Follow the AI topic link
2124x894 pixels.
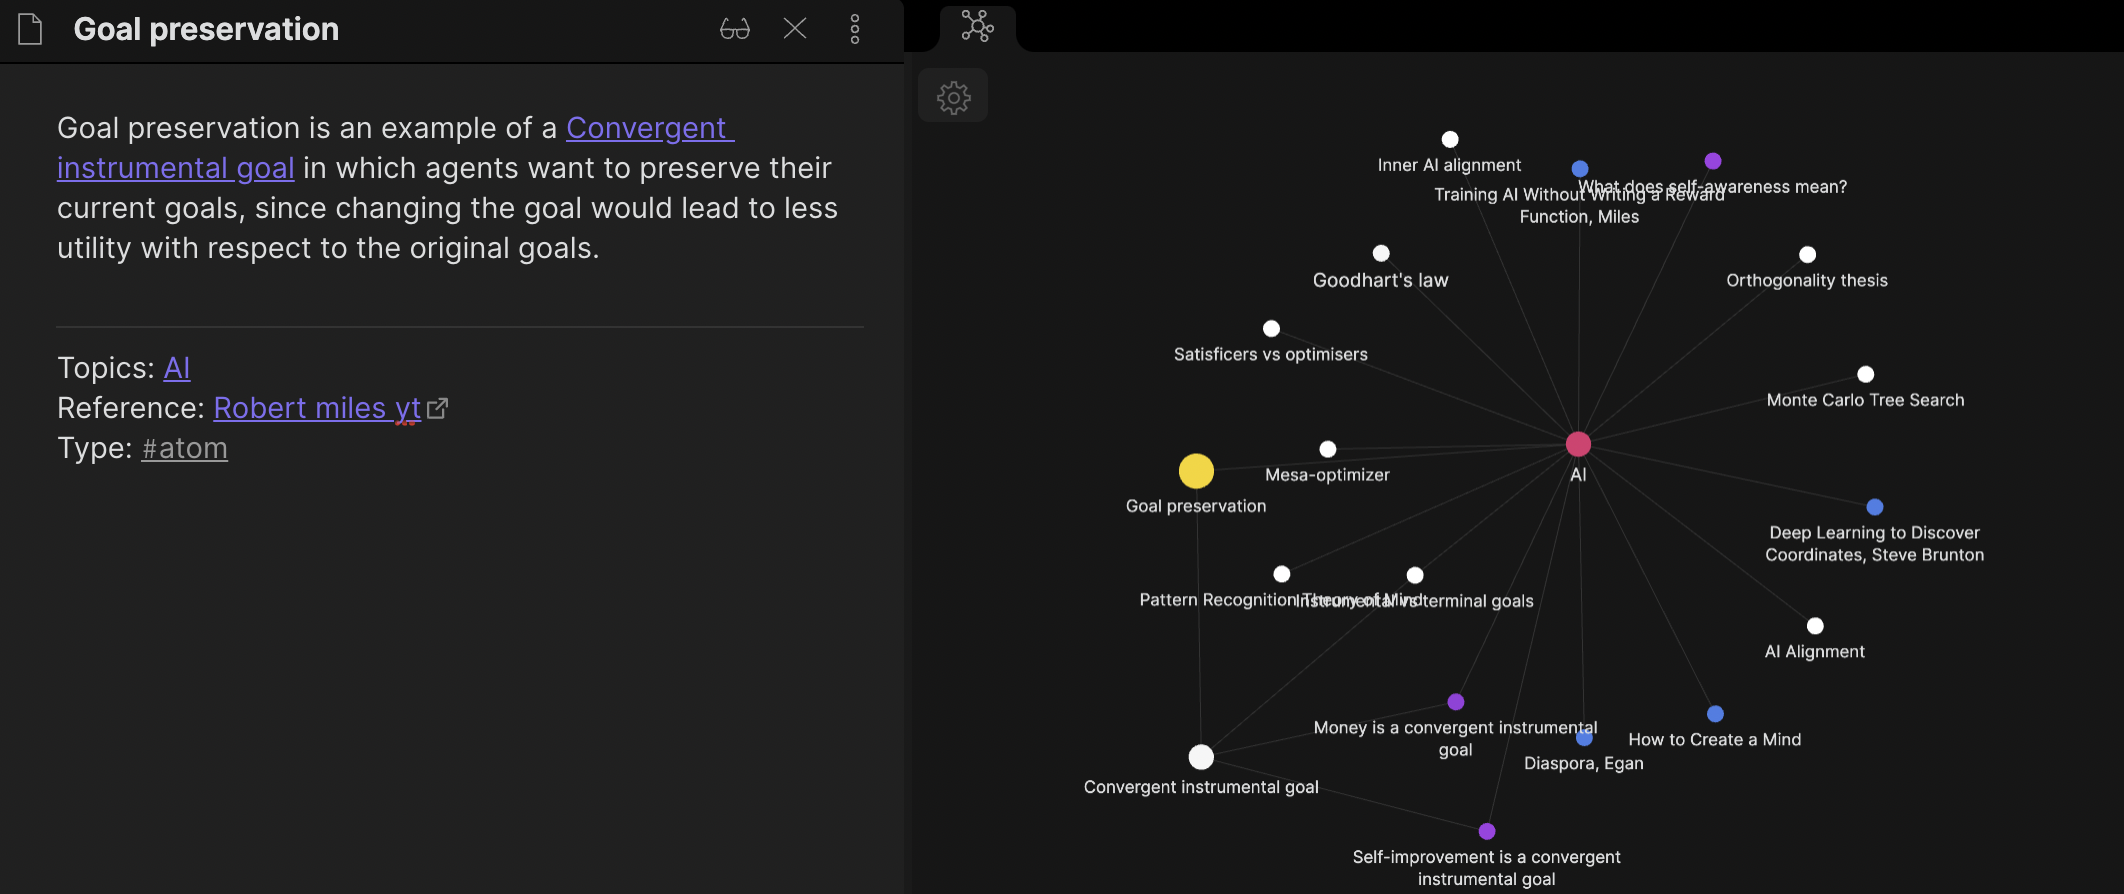pos(177,368)
